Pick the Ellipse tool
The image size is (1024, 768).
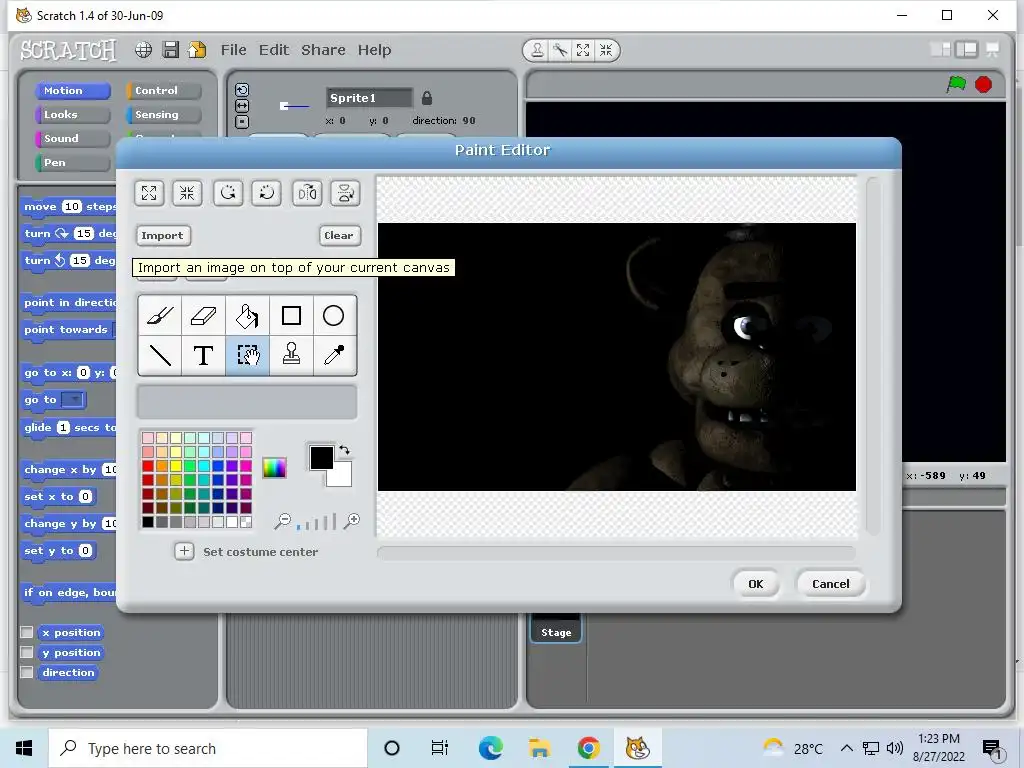tap(334, 316)
